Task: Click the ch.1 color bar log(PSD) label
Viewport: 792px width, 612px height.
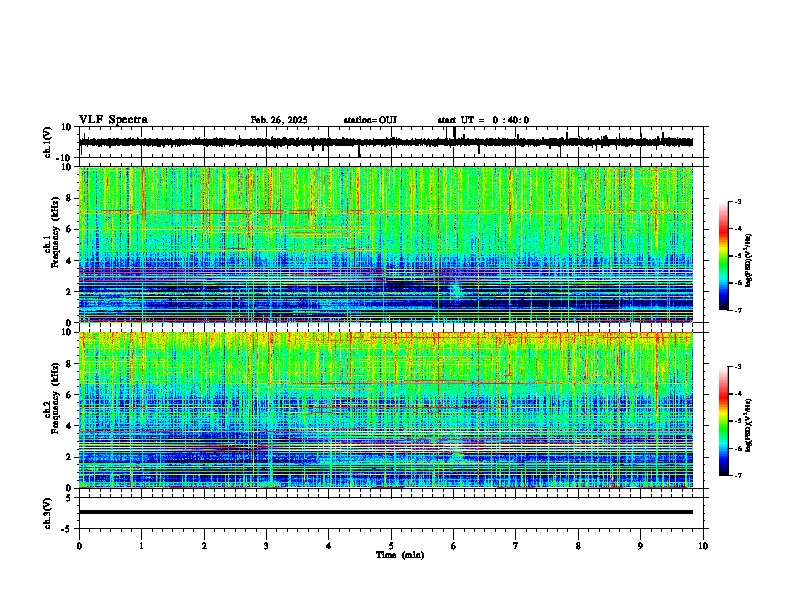Action: [749, 261]
